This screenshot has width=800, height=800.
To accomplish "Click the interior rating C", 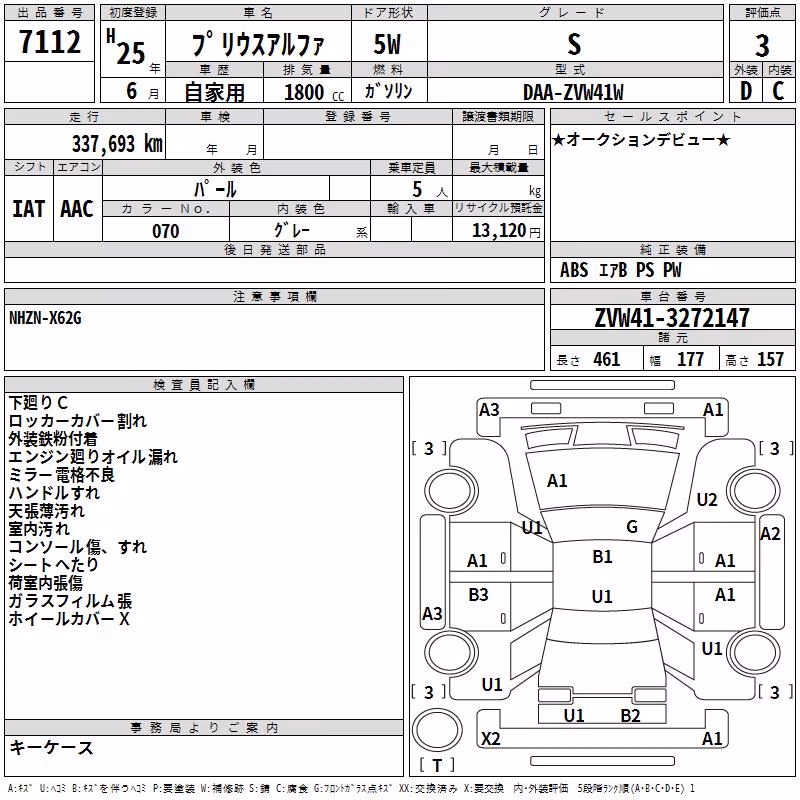I will tap(778, 91).
